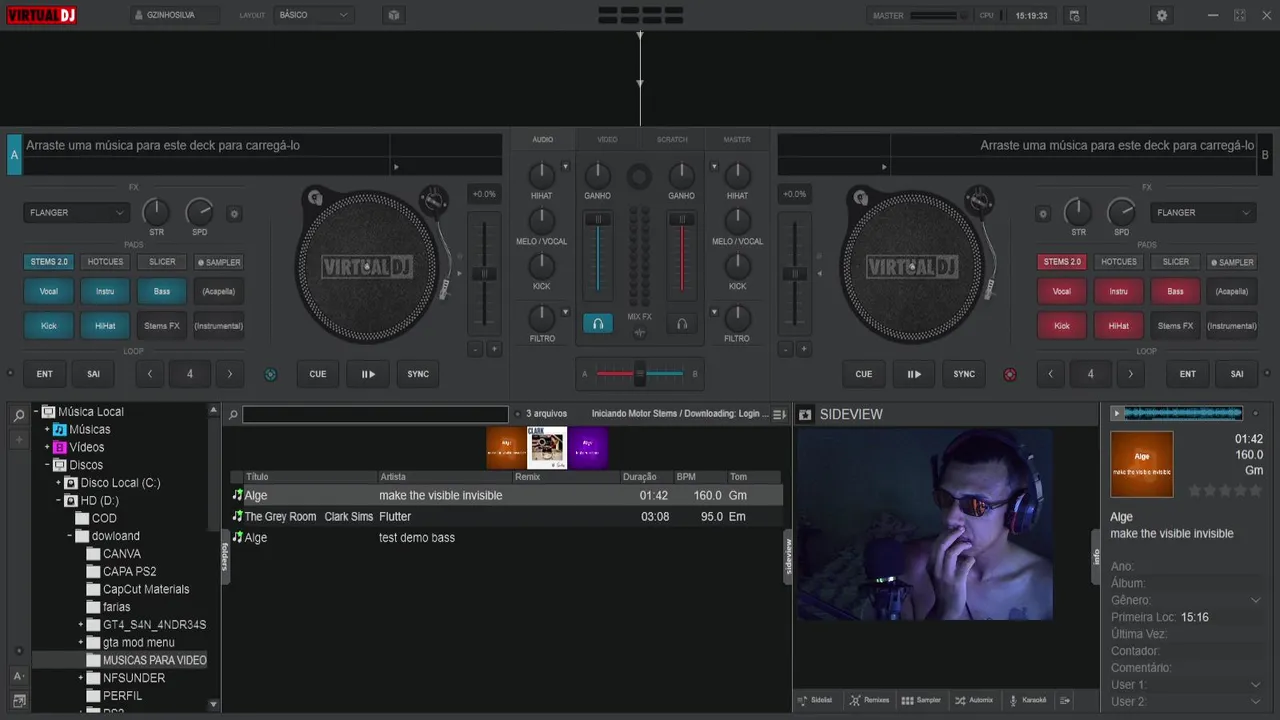Click the browser search magnifier icon
The width and height of the screenshot is (1280, 720).
(x=19, y=416)
